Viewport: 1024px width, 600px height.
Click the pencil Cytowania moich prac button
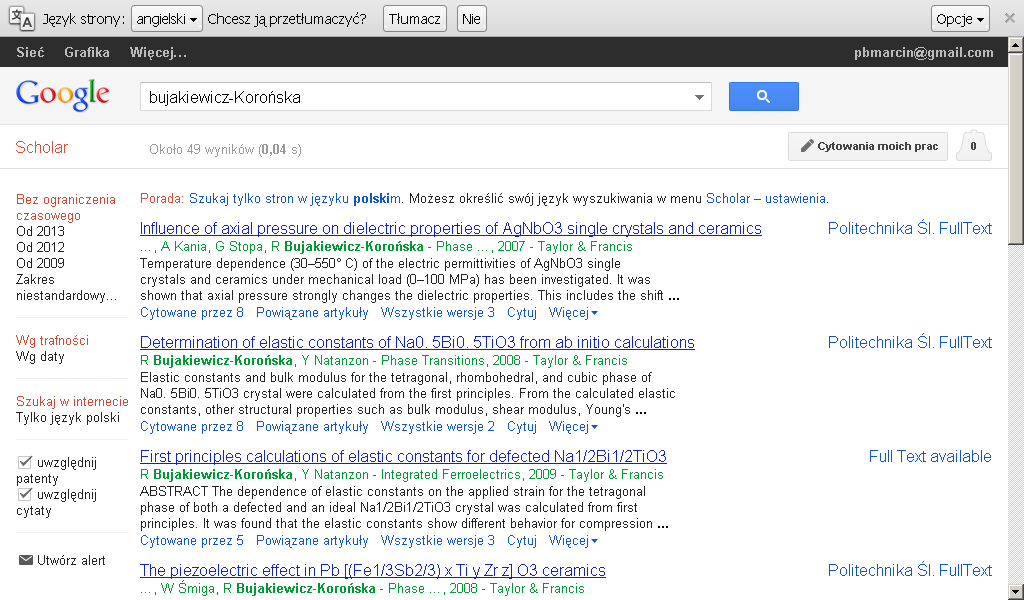coord(867,146)
